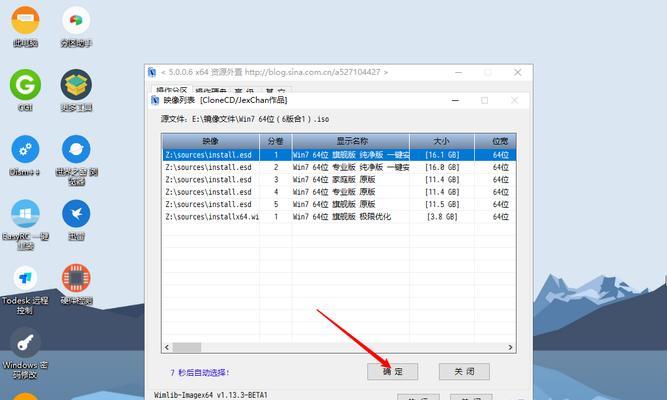The height and width of the screenshot is (400, 667).
Task: Minimize the 5.0.0.6 x64 main window
Action: click(x=459, y=72)
